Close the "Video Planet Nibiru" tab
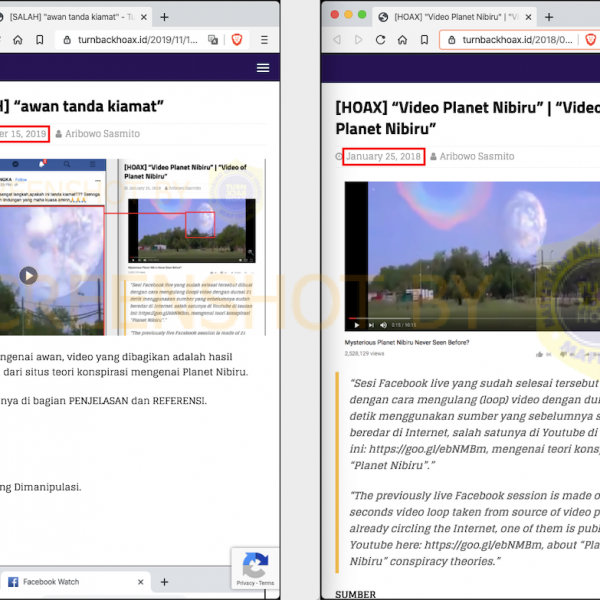Viewport: 600px width, 600px height. pyautogui.click(x=528, y=17)
